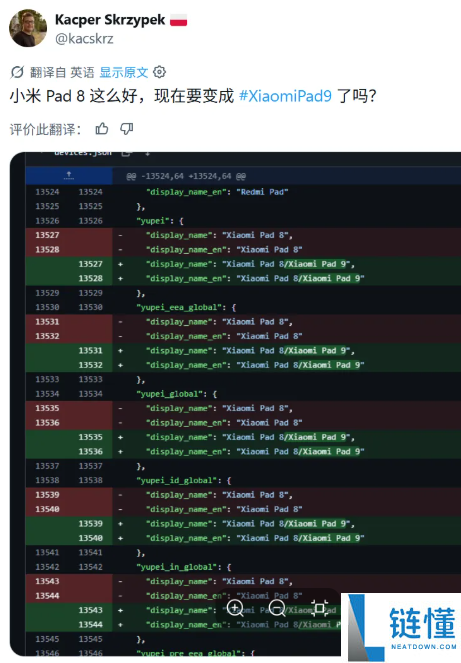Image resolution: width=461 pixels, height=663 pixels.
Task: Open the #XiaomiPad9 hashtag
Action: click(285, 96)
